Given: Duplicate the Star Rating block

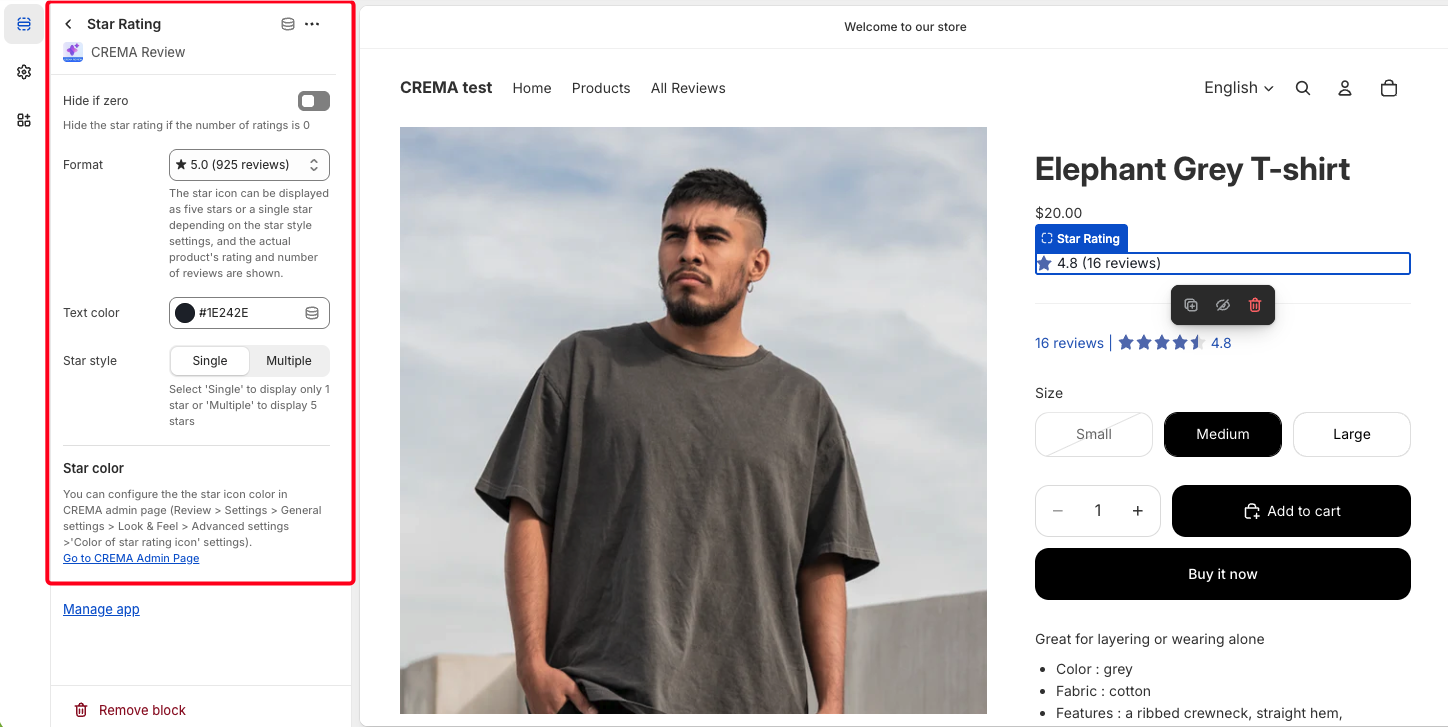Looking at the screenshot, I should (x=1191, y=305).
